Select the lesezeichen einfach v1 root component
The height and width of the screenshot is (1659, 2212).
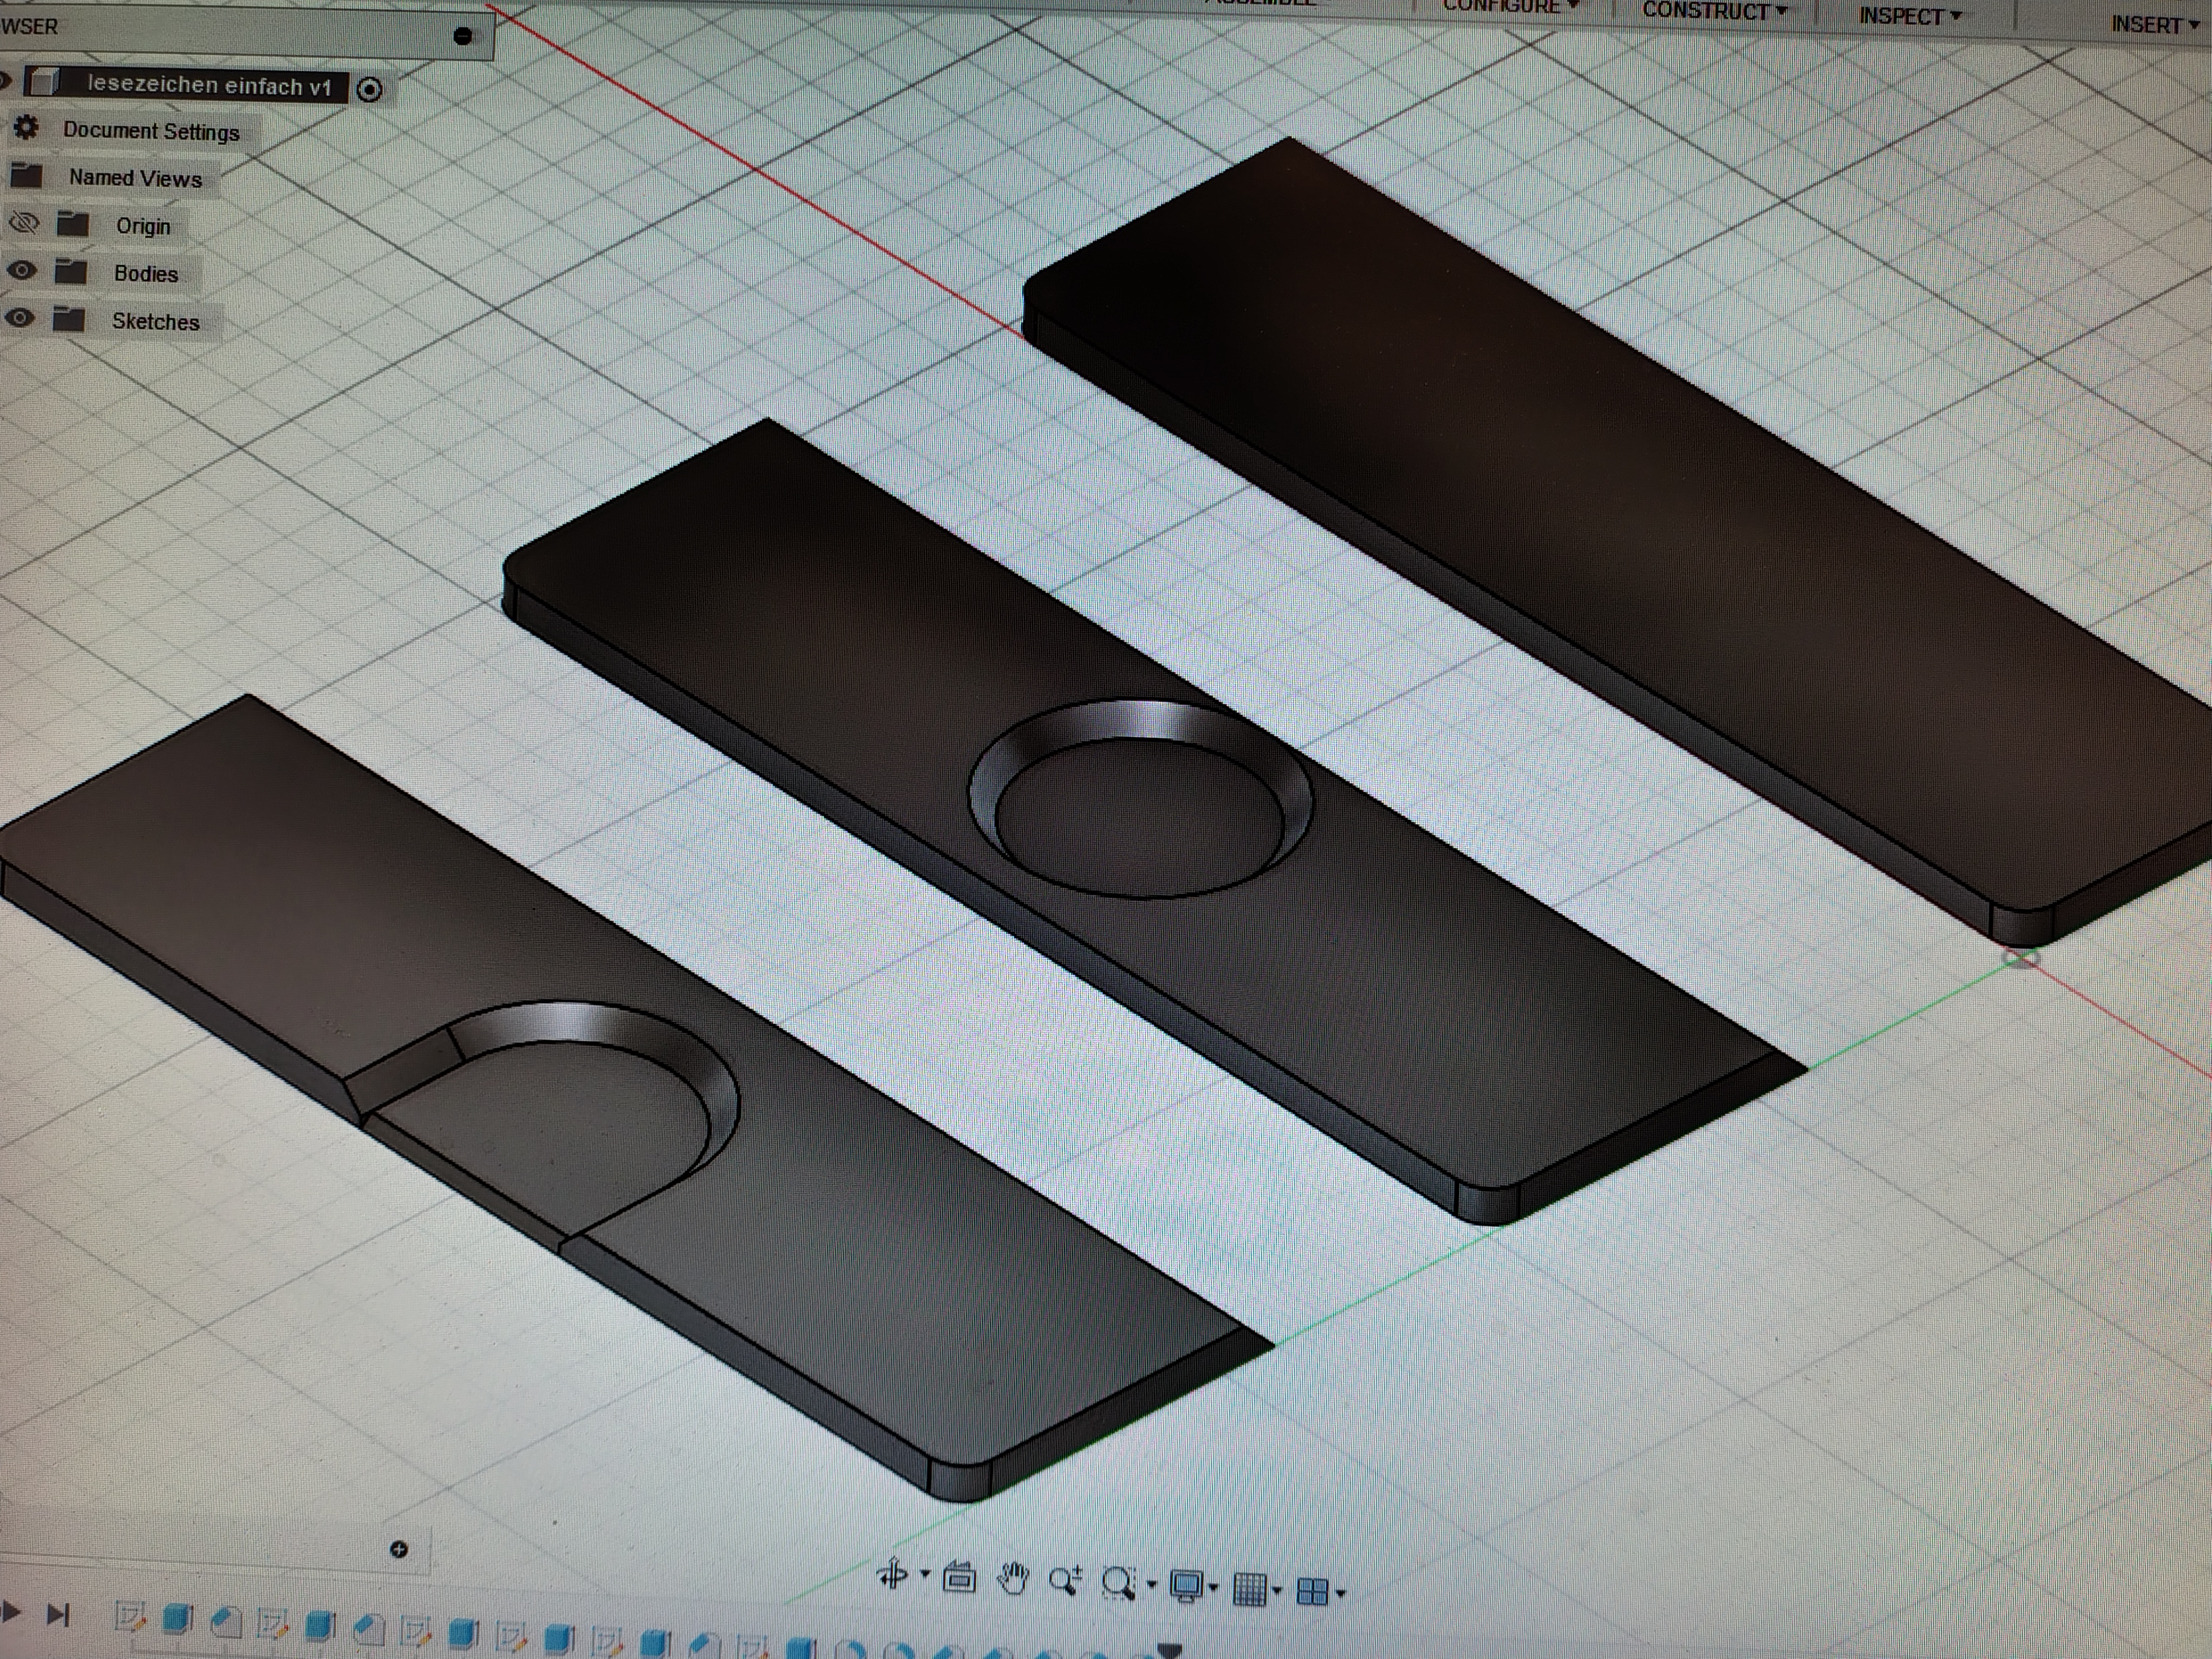209,86
